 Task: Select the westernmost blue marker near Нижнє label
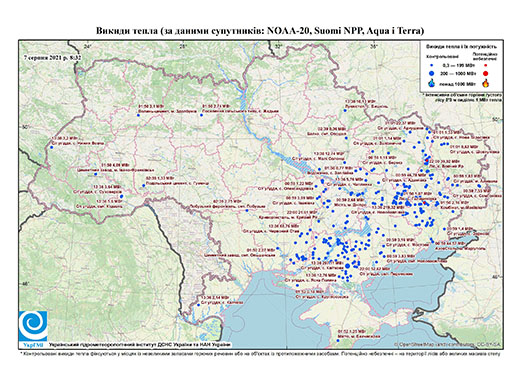click(51, 147)
